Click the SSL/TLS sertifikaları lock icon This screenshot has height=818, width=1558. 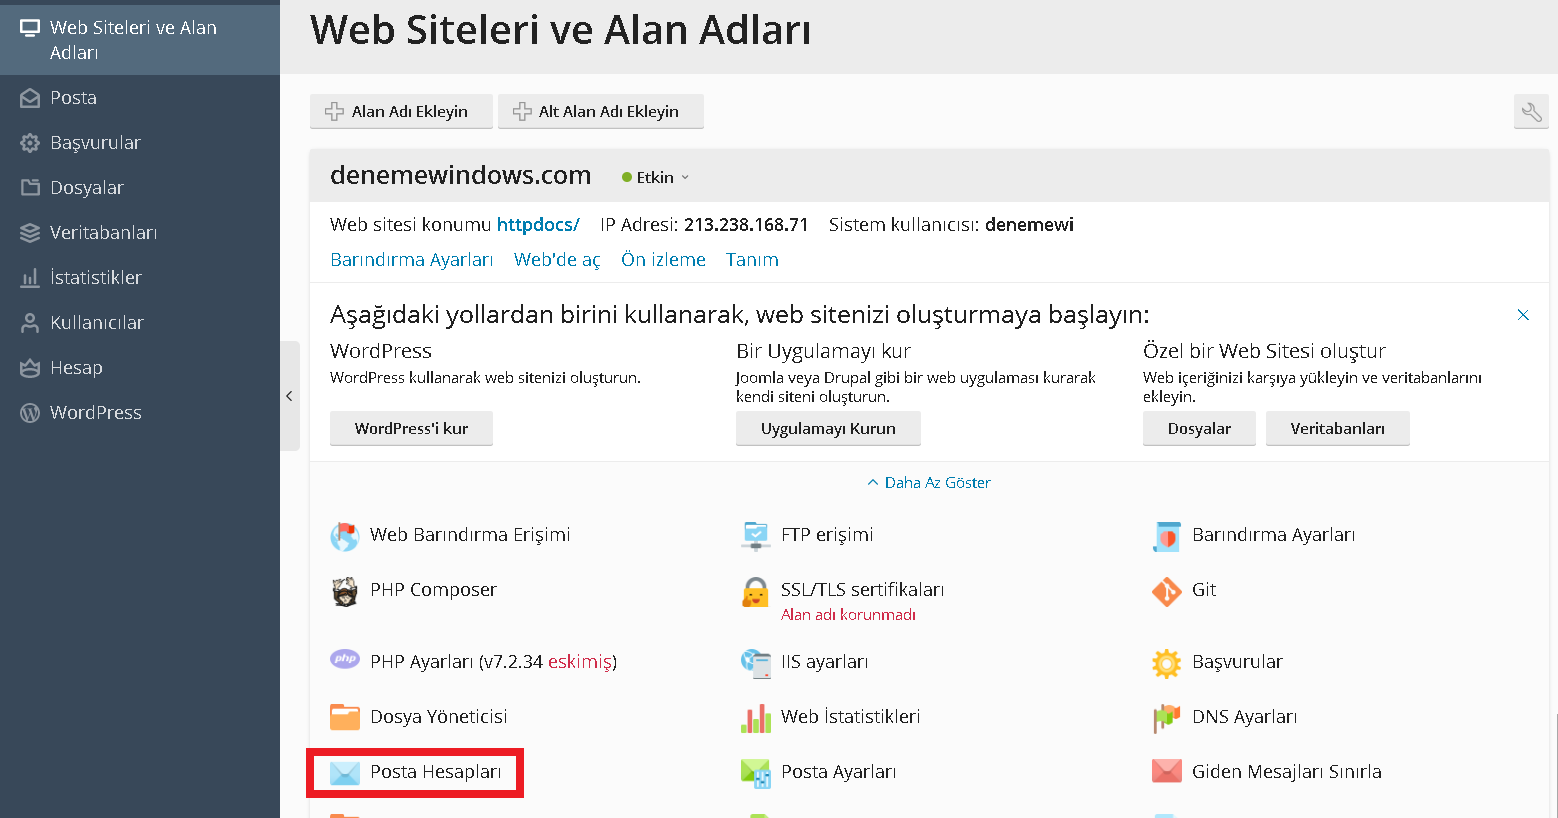tap(755, 592)
